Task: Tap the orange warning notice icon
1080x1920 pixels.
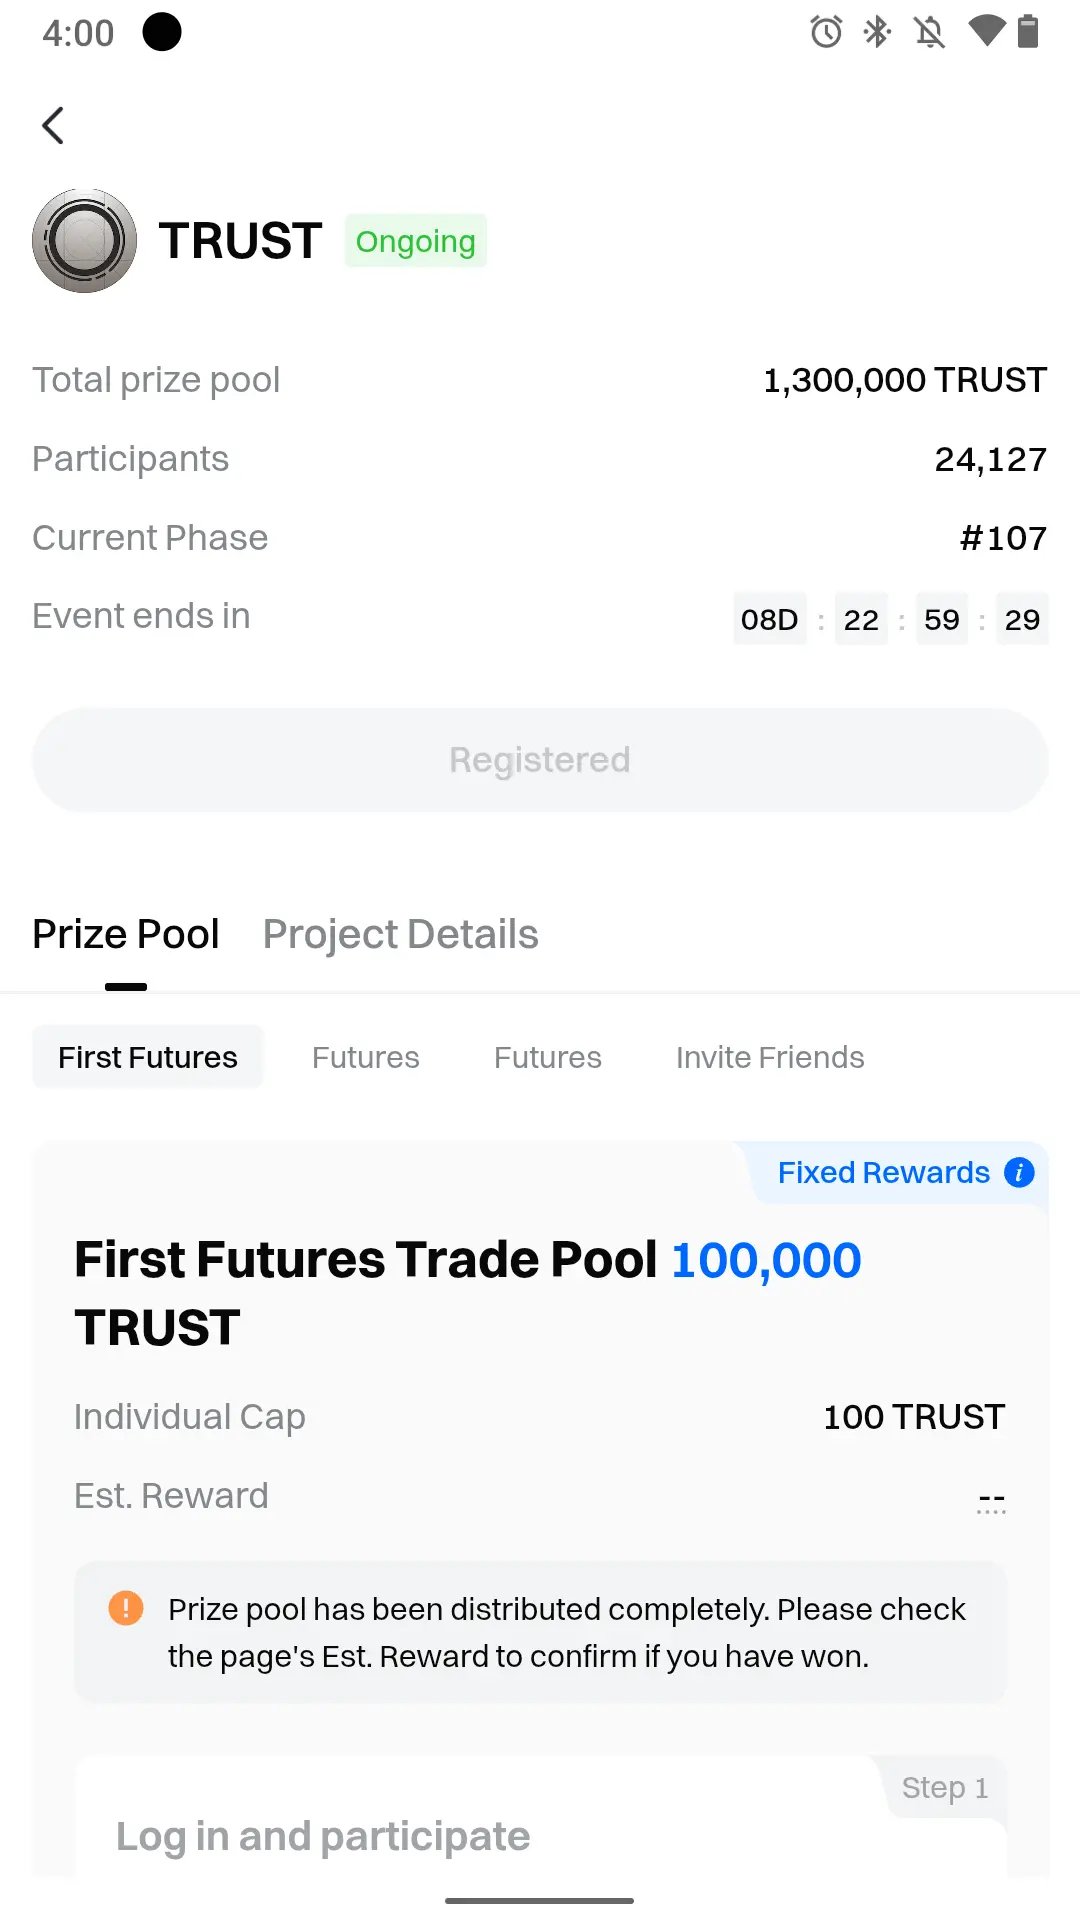Action: coord(126,1608)
